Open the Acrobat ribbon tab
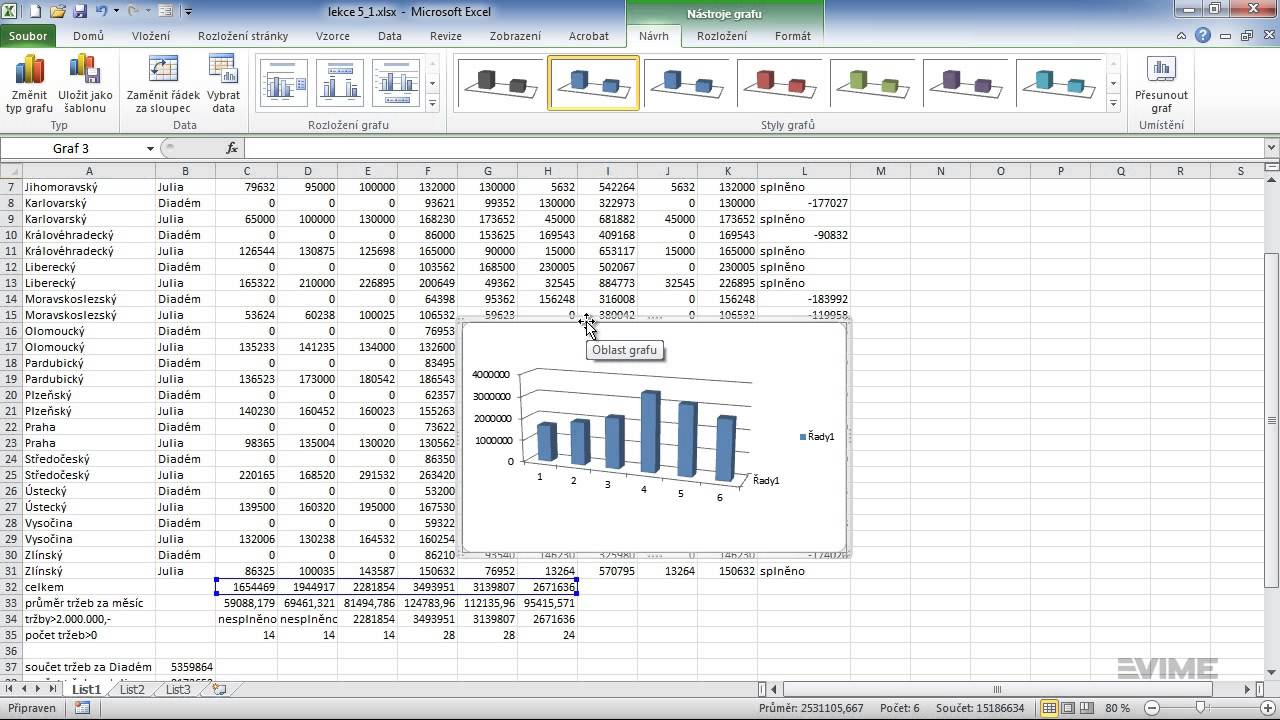Viewport: 1280px width, 720px height. (589, 36)
